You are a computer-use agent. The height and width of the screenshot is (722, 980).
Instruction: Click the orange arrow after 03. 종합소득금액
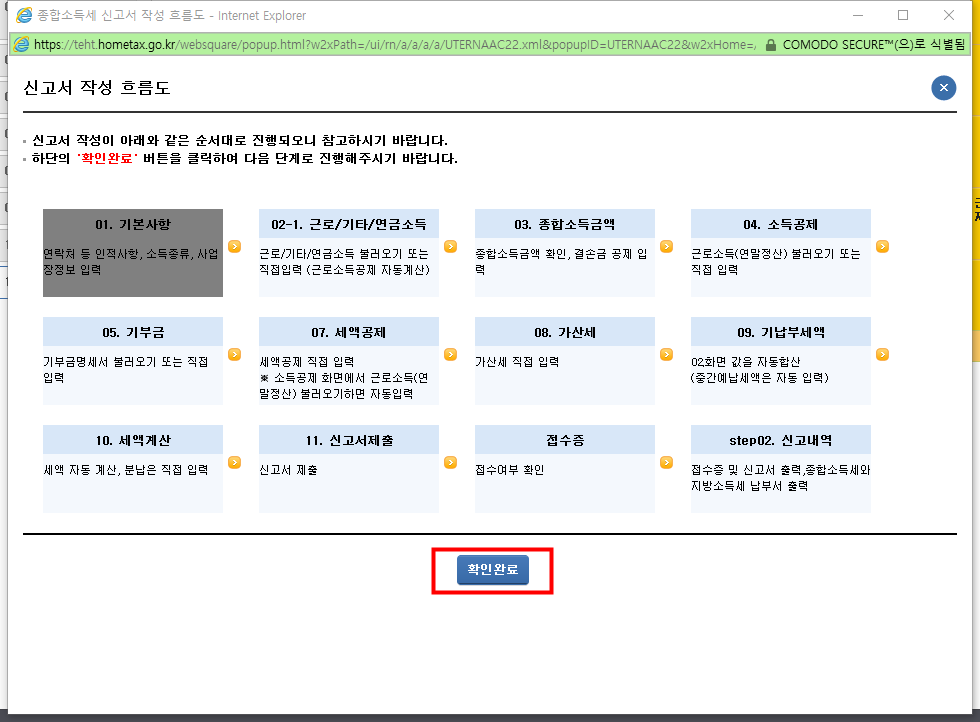[x=667, y=246]
